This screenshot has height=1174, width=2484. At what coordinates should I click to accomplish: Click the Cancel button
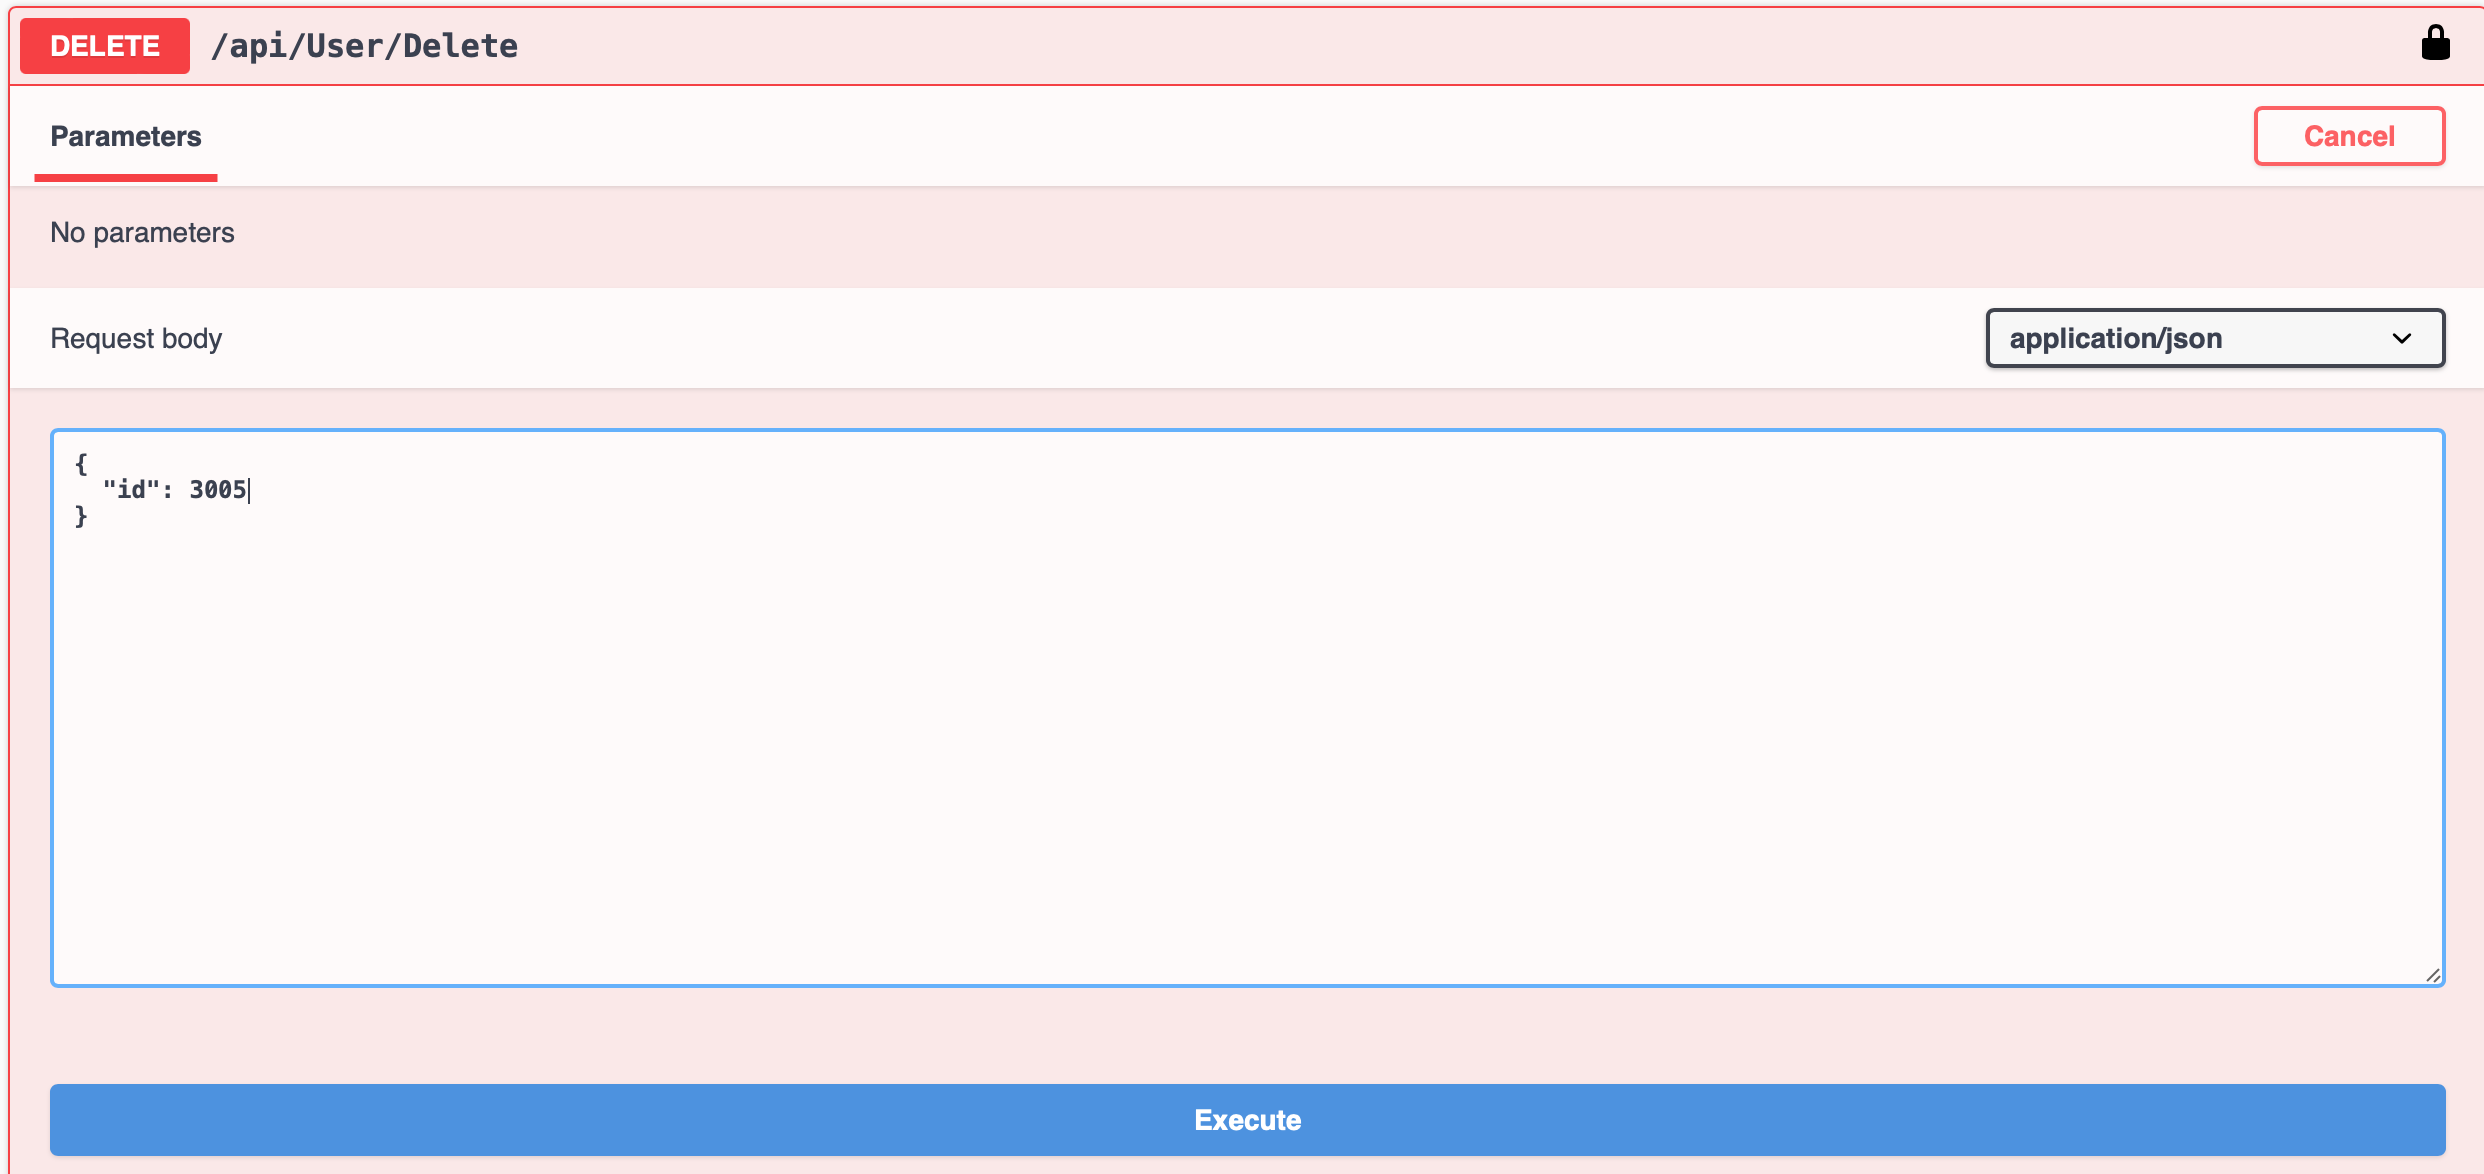pos(2349,136)
